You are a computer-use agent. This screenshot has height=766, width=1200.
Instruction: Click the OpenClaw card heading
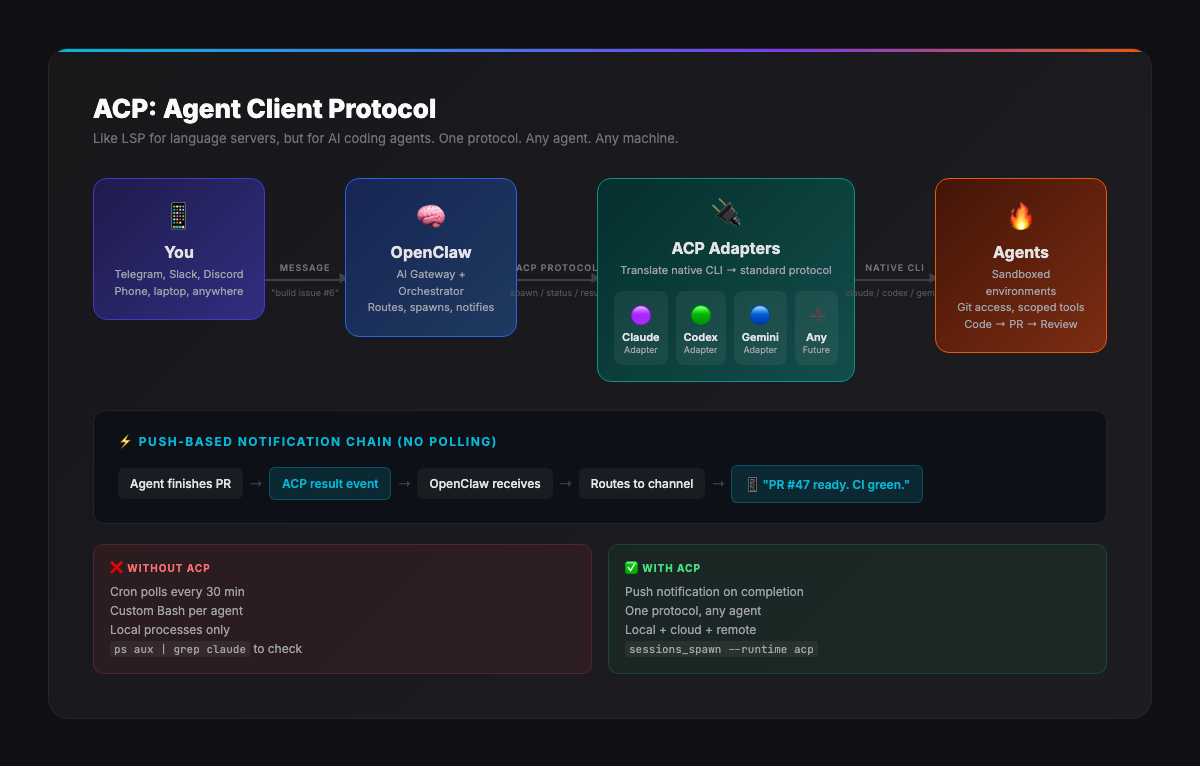[431, 252]
